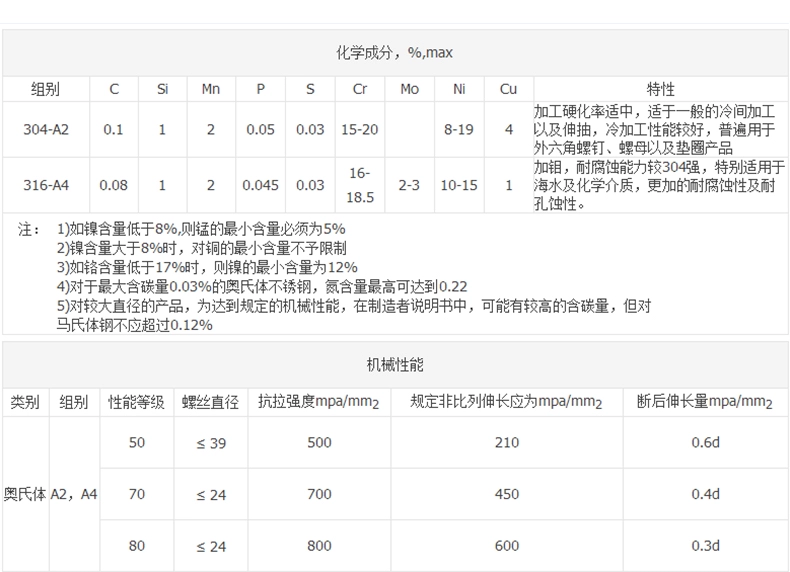790x572 pixels.
Task: Click the 16-18.5 chromium range
Action: click(x=360, y=185)
